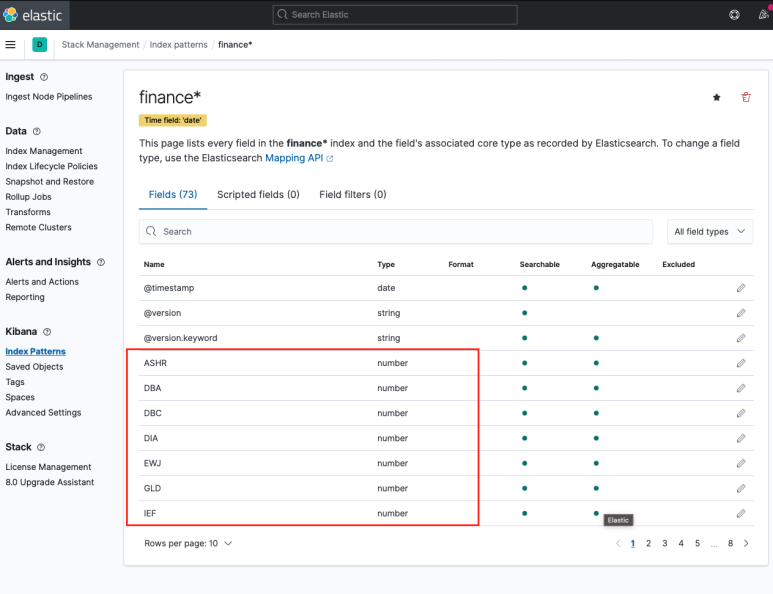Edit the IEF field with pencil icon
The image size is (773, 594).
coord(741,514)
